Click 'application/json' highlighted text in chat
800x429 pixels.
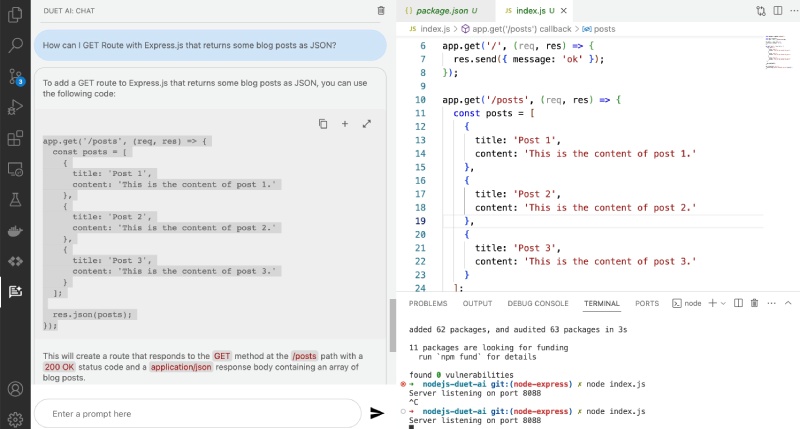coord(181,367)
